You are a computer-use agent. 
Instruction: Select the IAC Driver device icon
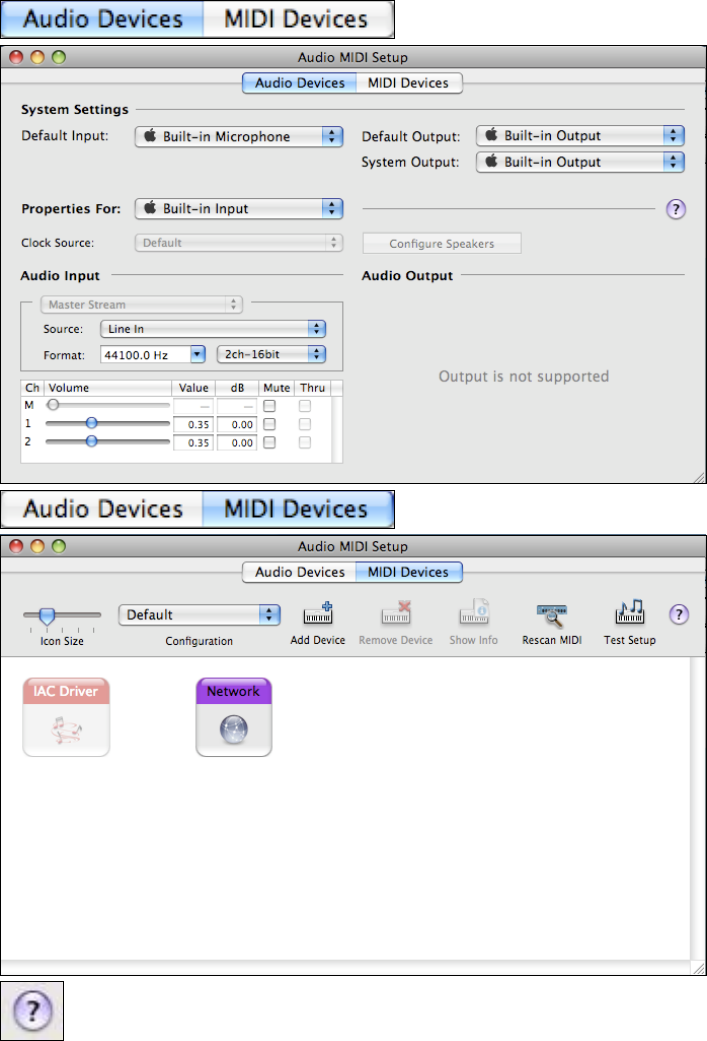click(66, 717)
